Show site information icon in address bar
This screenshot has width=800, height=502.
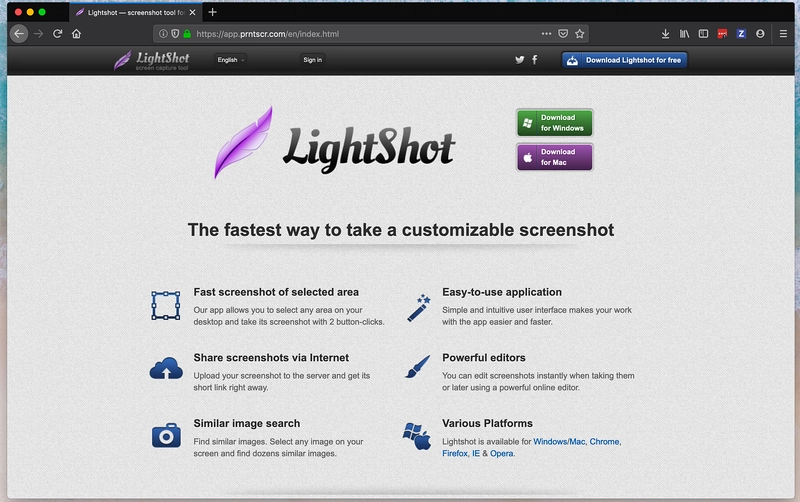[x=163, y=34]
